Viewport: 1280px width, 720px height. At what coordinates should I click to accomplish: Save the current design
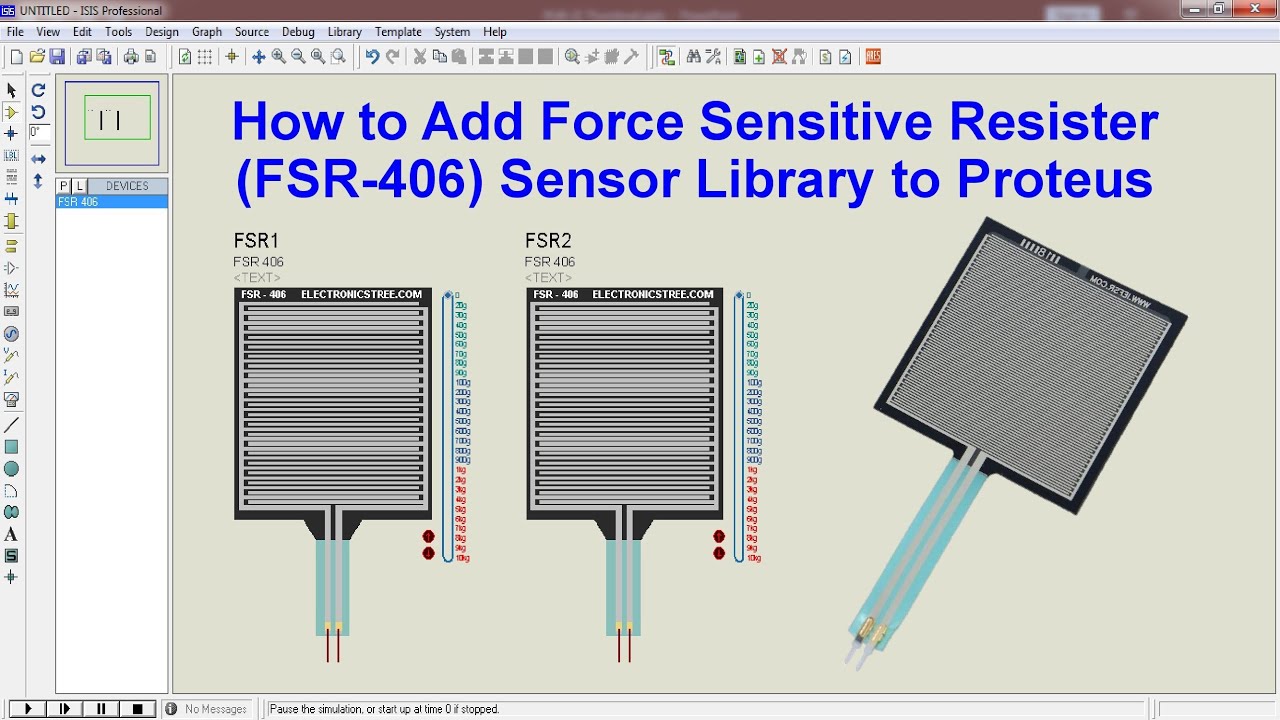coord(57,57)
